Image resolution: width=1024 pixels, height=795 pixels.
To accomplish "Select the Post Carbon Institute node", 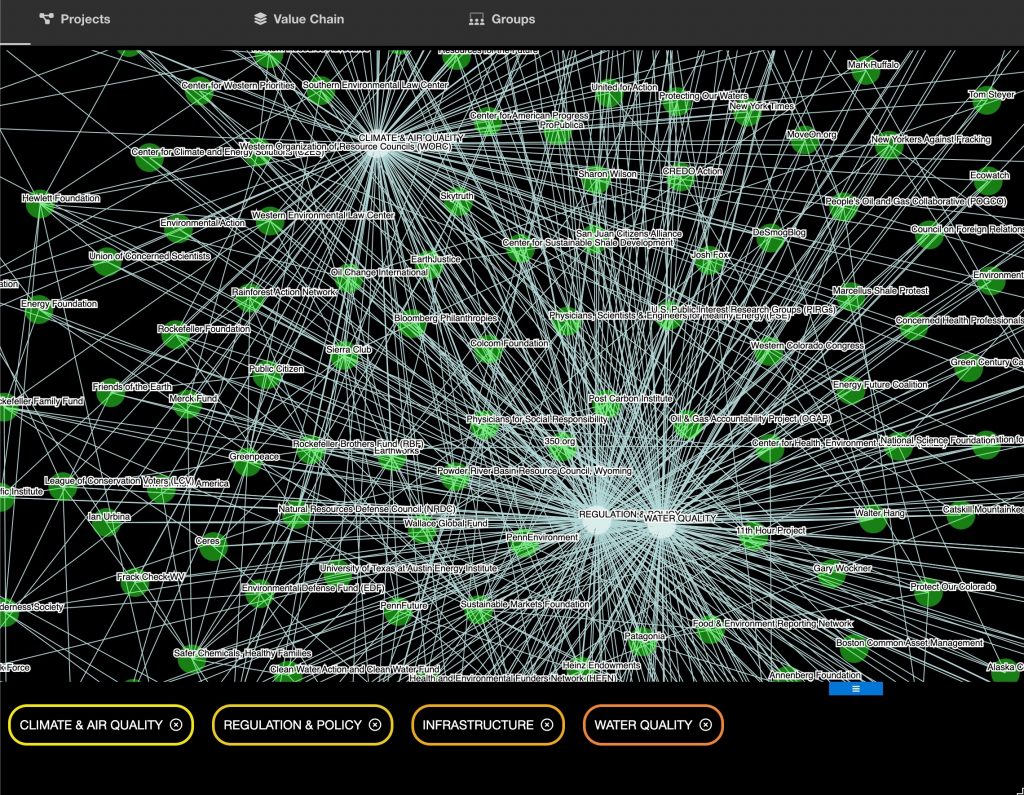I will pos(607,405).
